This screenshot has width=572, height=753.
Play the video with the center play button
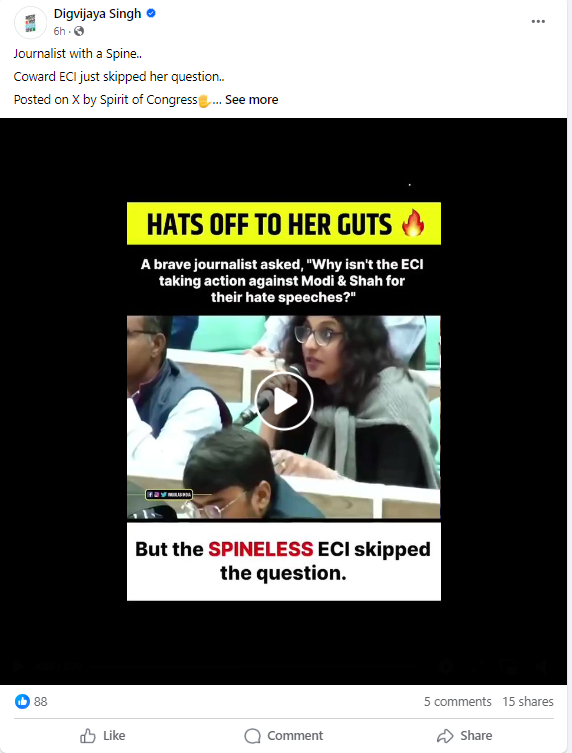pos(284,401)
